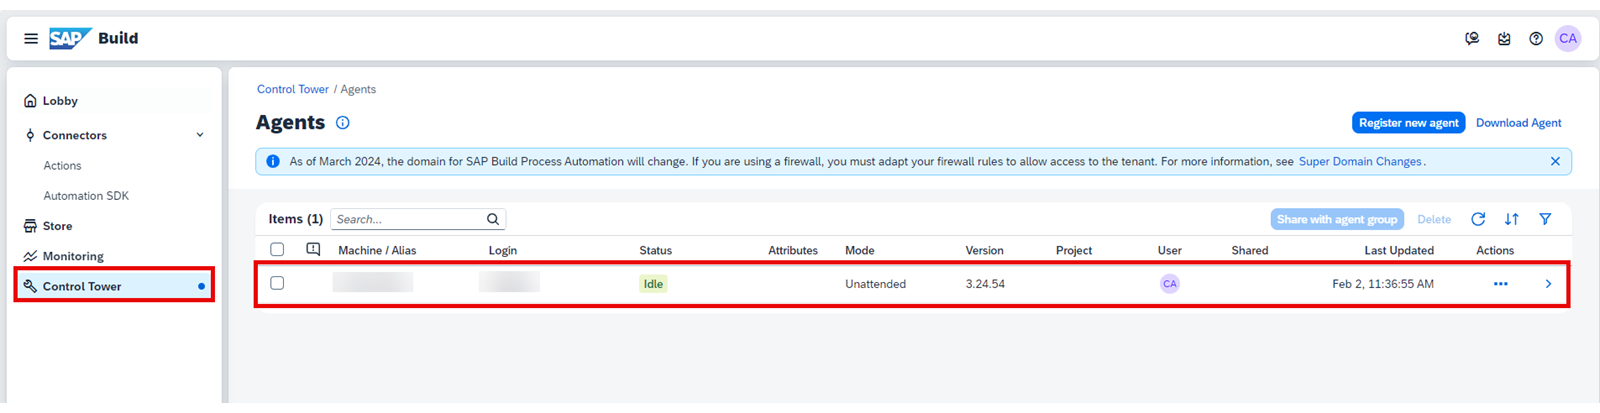The image size is (1600, 413).
Task: Click the Feb 2, 11:36:55 AM timestamp
Action: tap(1383, 284)
